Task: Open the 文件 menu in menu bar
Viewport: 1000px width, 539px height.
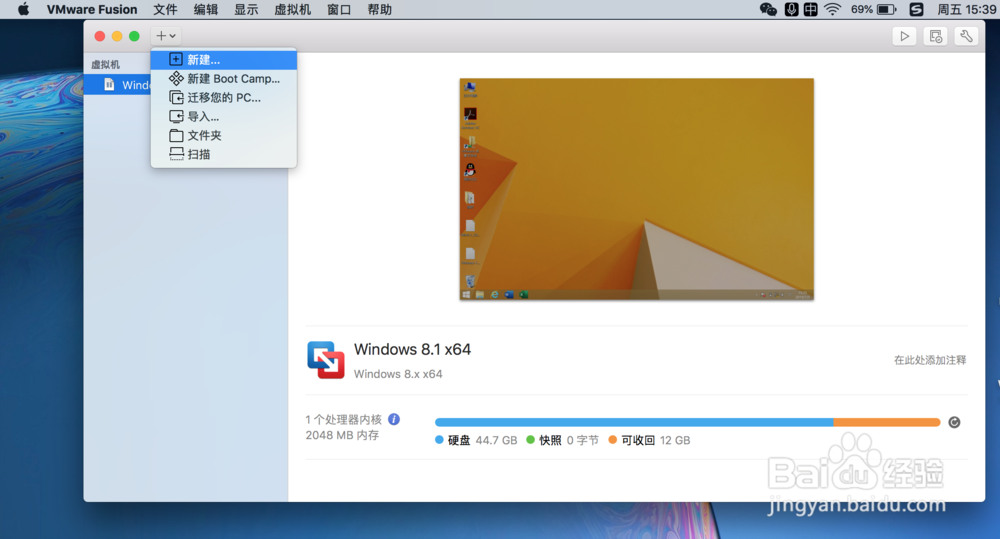Action: (165, 10)
